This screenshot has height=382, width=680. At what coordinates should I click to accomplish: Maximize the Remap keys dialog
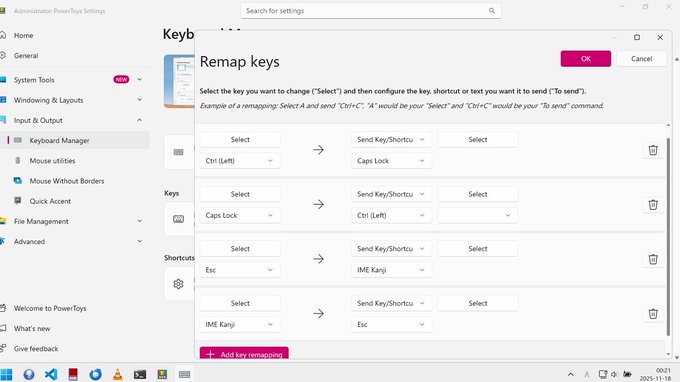pyautogui.click(x=637, y=38)
